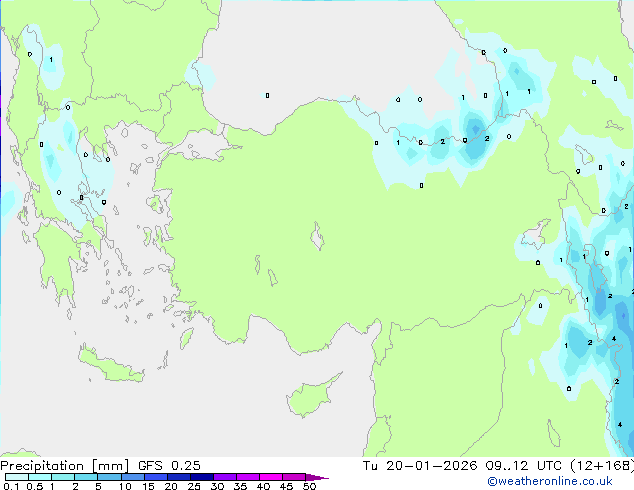Pick the 40–45 mm magenta legend swatch
This screenshot has width=634, height=490.
pos(271,477)
